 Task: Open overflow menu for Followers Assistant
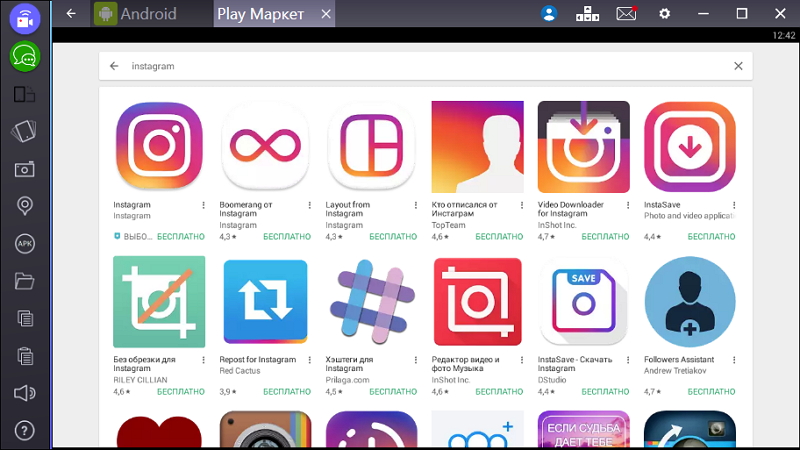click(734, 360)
